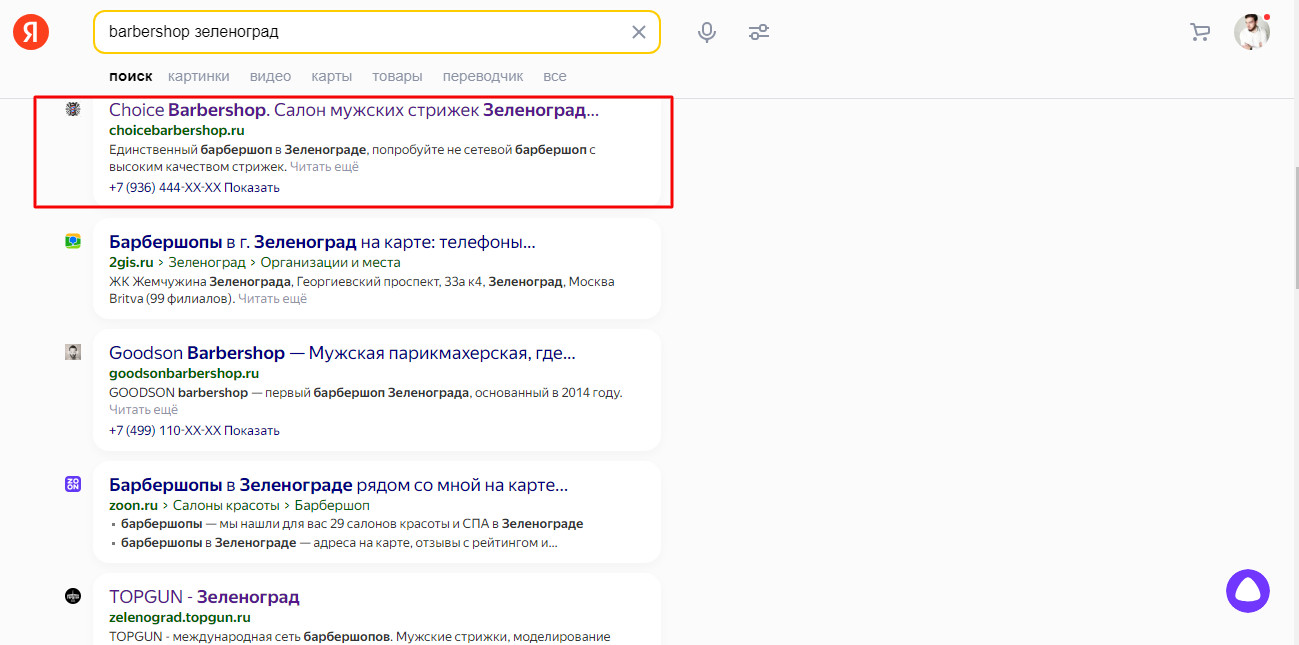Visit the zelenograd.topgun.ru URL link
Screen dimensions: 1299x645
point(180,618)
